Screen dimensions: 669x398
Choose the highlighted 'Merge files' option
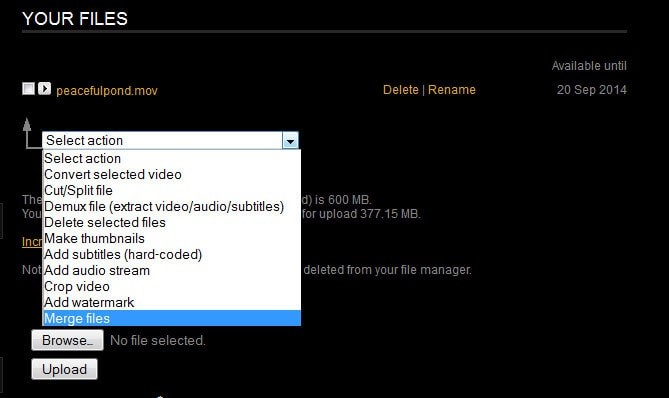coord(172,318)
